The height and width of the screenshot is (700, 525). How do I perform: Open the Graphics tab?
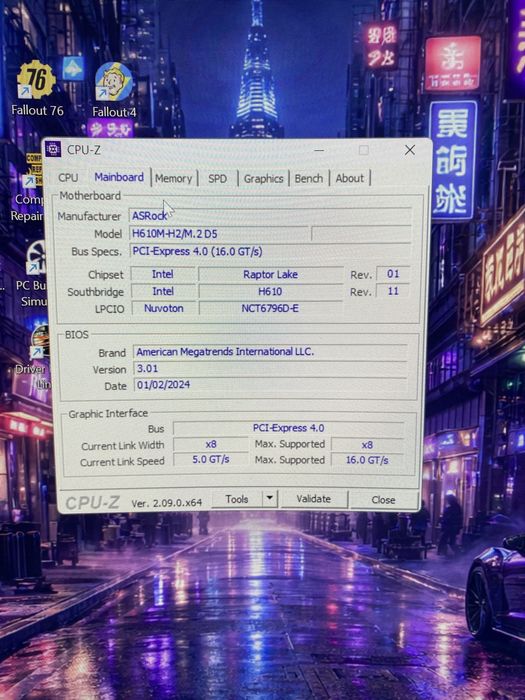click(x=263, y=179)
